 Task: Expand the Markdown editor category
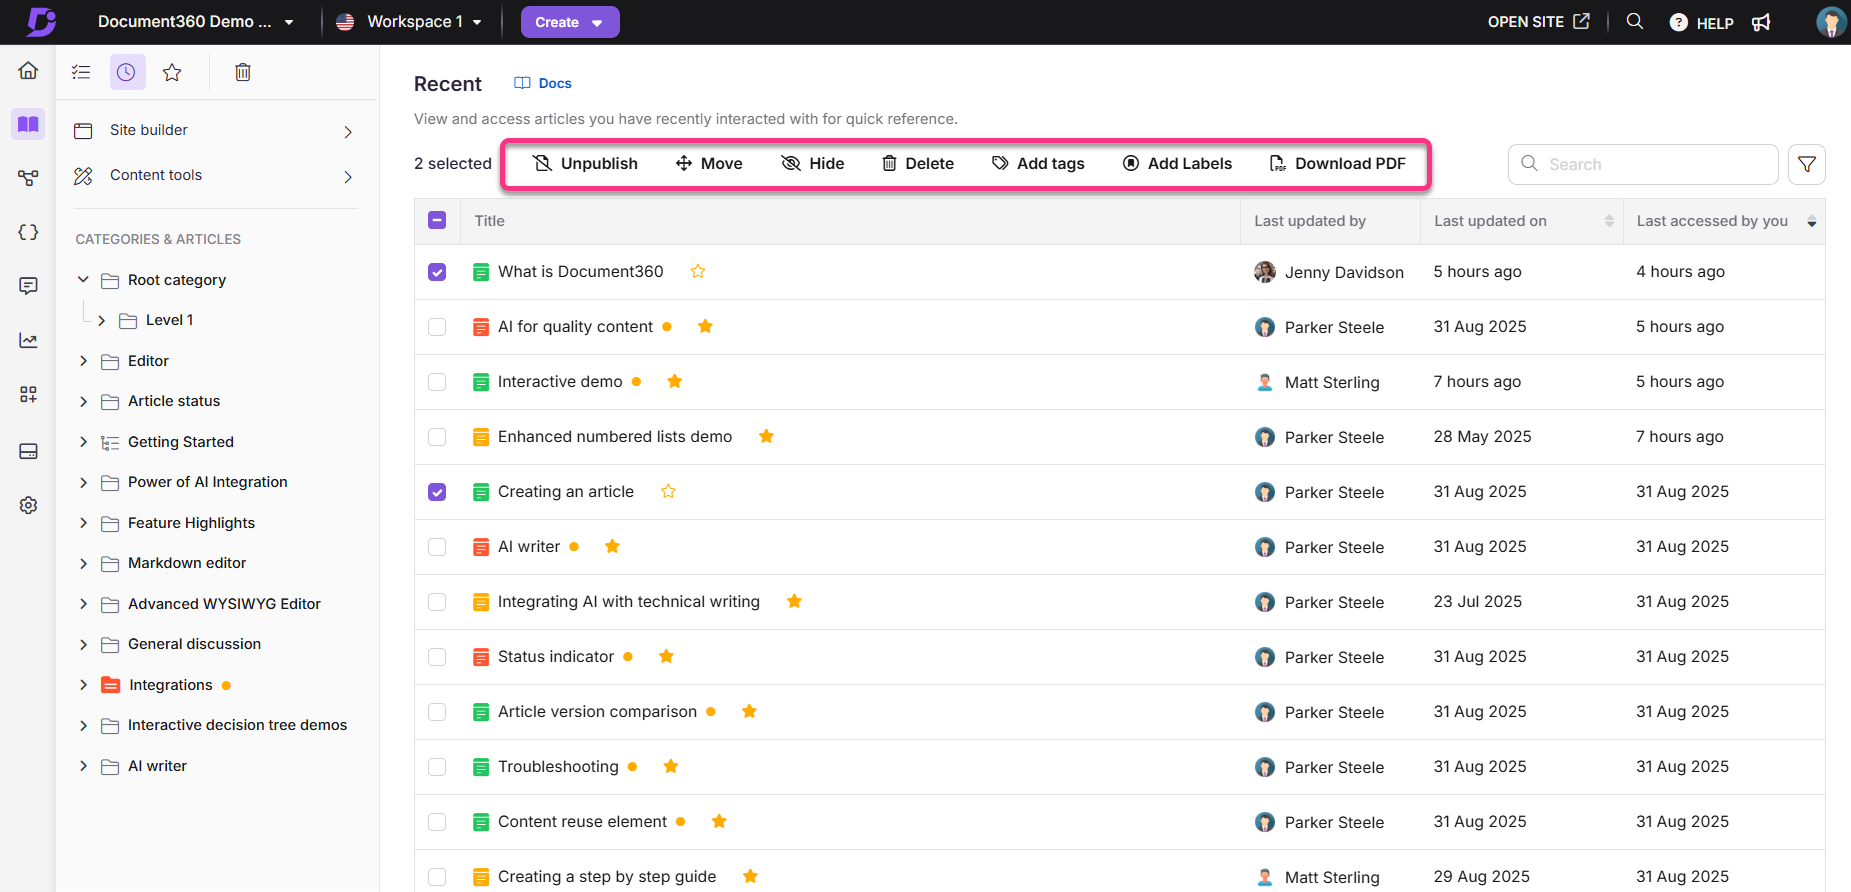click(x=83, y=563)
